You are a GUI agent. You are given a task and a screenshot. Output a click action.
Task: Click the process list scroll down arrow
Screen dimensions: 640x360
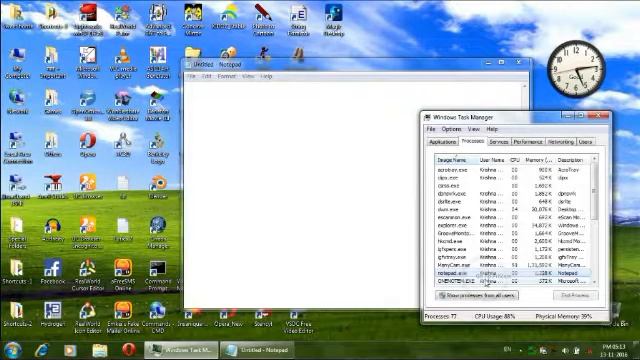(594, 282)
